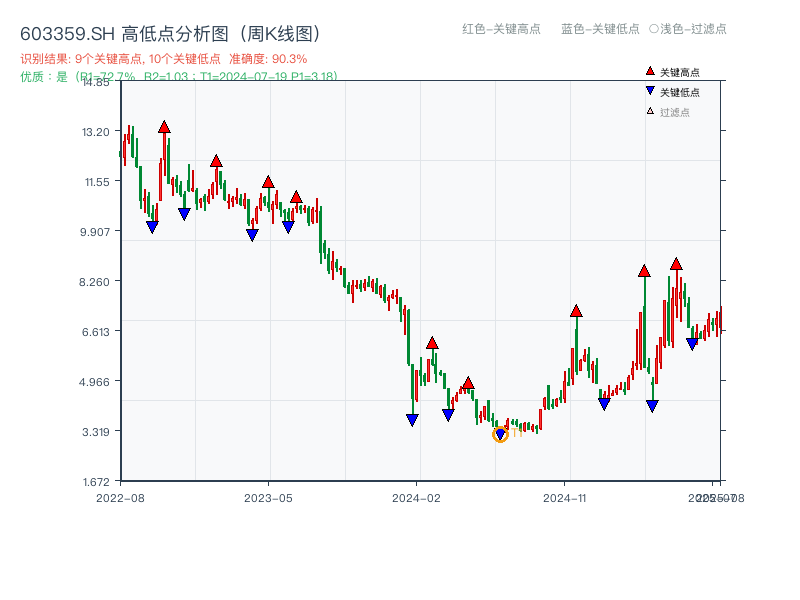Click the red high marker above the 2023-05 candles
800x600 pixels.
pyautogui.click(x=267, y=182)
